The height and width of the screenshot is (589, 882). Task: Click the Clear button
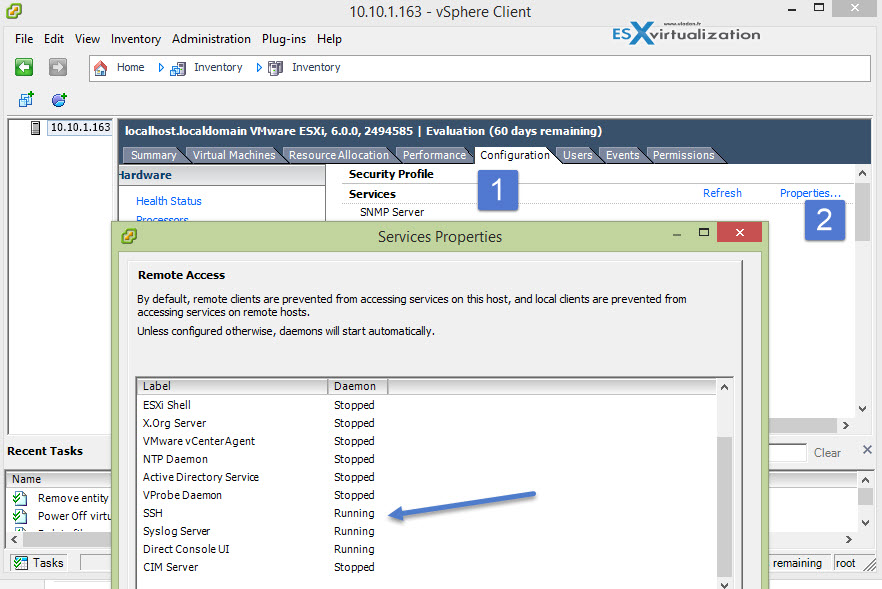click(827, 452)
